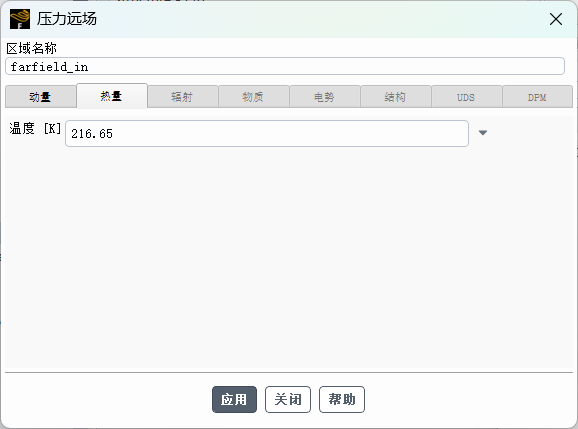This screenshot has height=429, width=578.
Task: Switch to the DPM tab
Action: (x=537, y=97)
